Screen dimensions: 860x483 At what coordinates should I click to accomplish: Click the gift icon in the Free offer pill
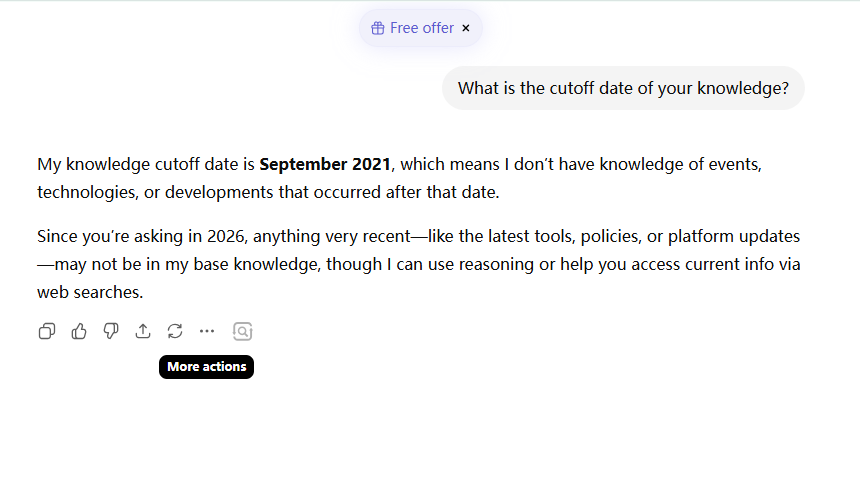[x=378, y=28]
